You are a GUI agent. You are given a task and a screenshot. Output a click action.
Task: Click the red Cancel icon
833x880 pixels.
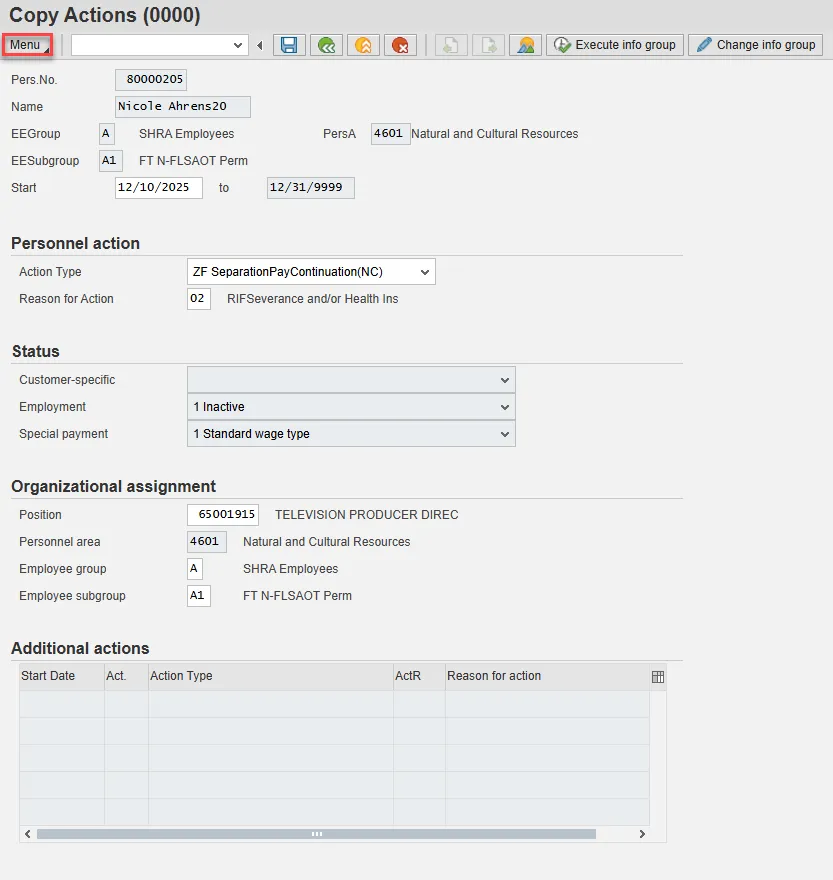tap(400, 45)
